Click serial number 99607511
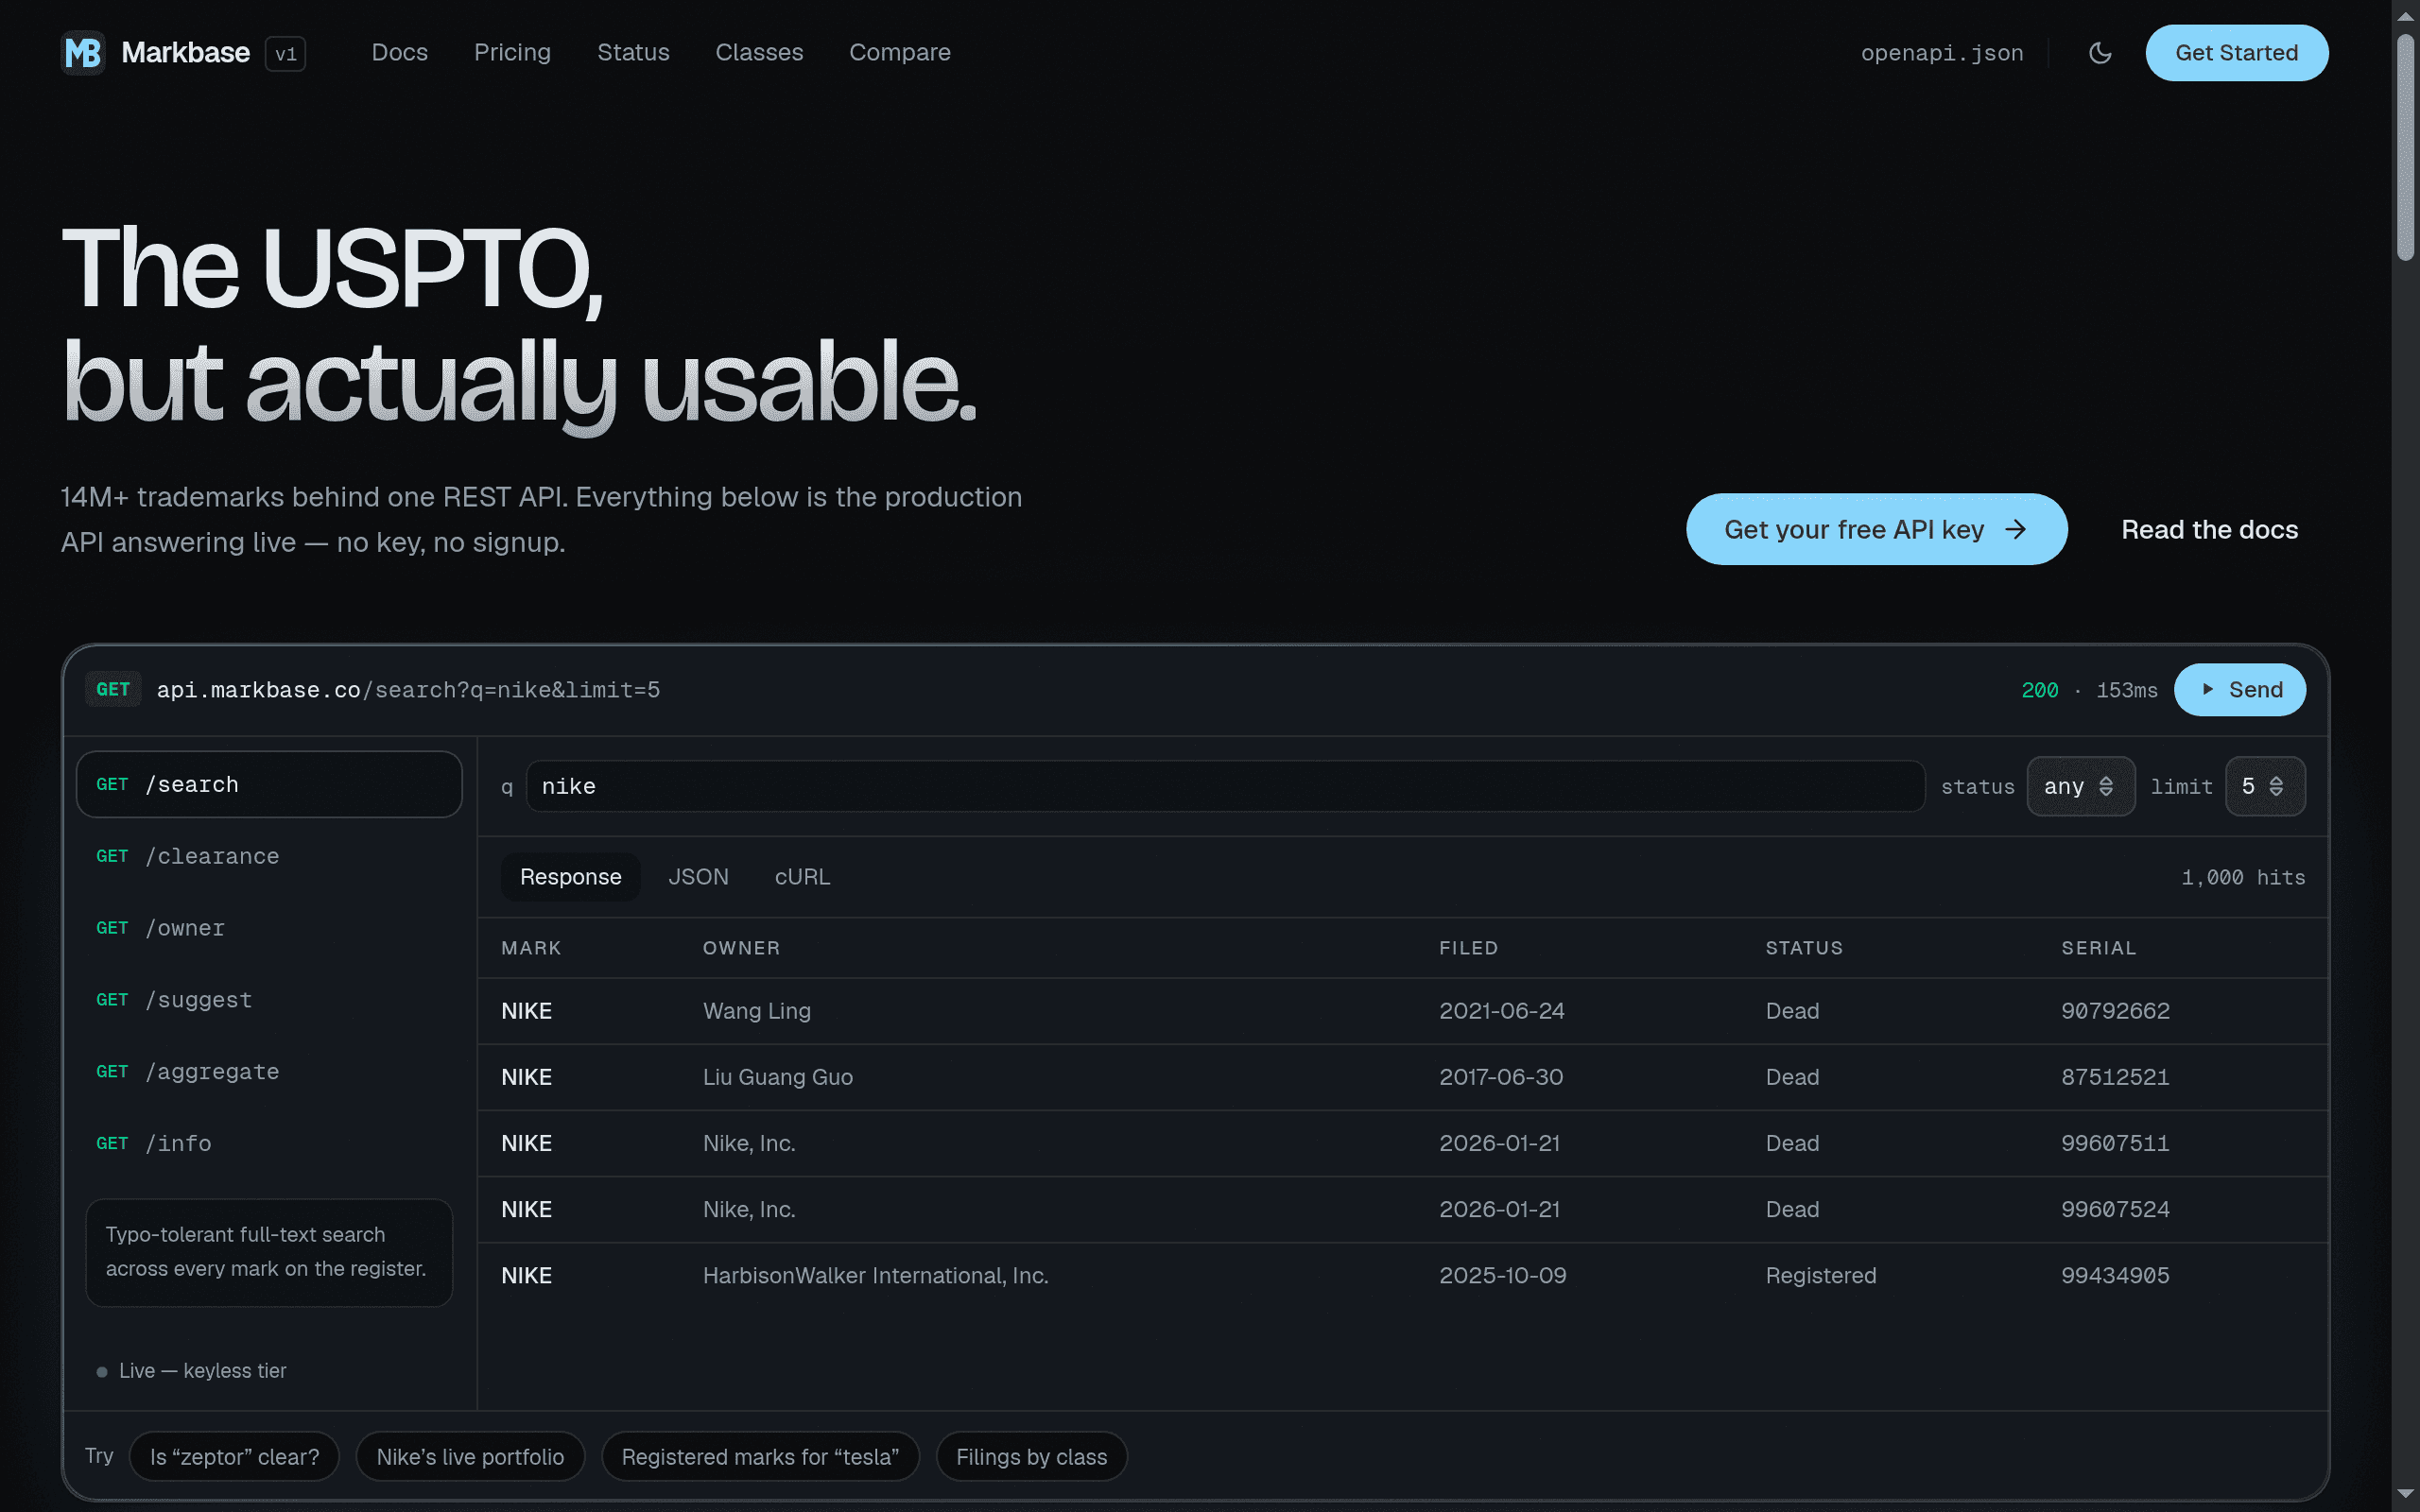The width and height of the screenshot is (2420, 1512). coord(2115,1143)
